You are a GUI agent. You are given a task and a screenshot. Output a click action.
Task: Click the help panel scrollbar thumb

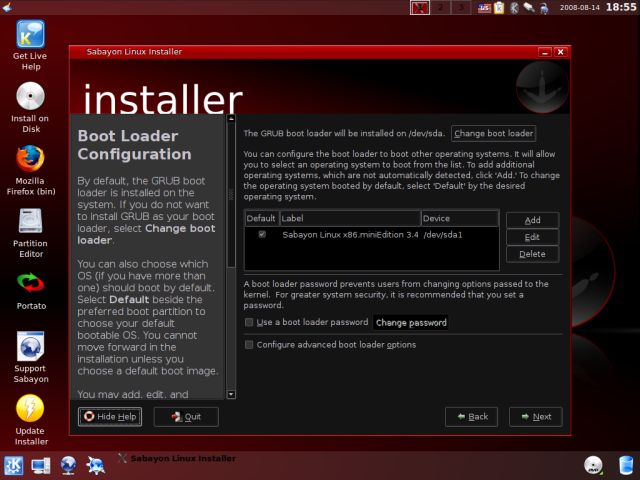[x=231, y=195]
